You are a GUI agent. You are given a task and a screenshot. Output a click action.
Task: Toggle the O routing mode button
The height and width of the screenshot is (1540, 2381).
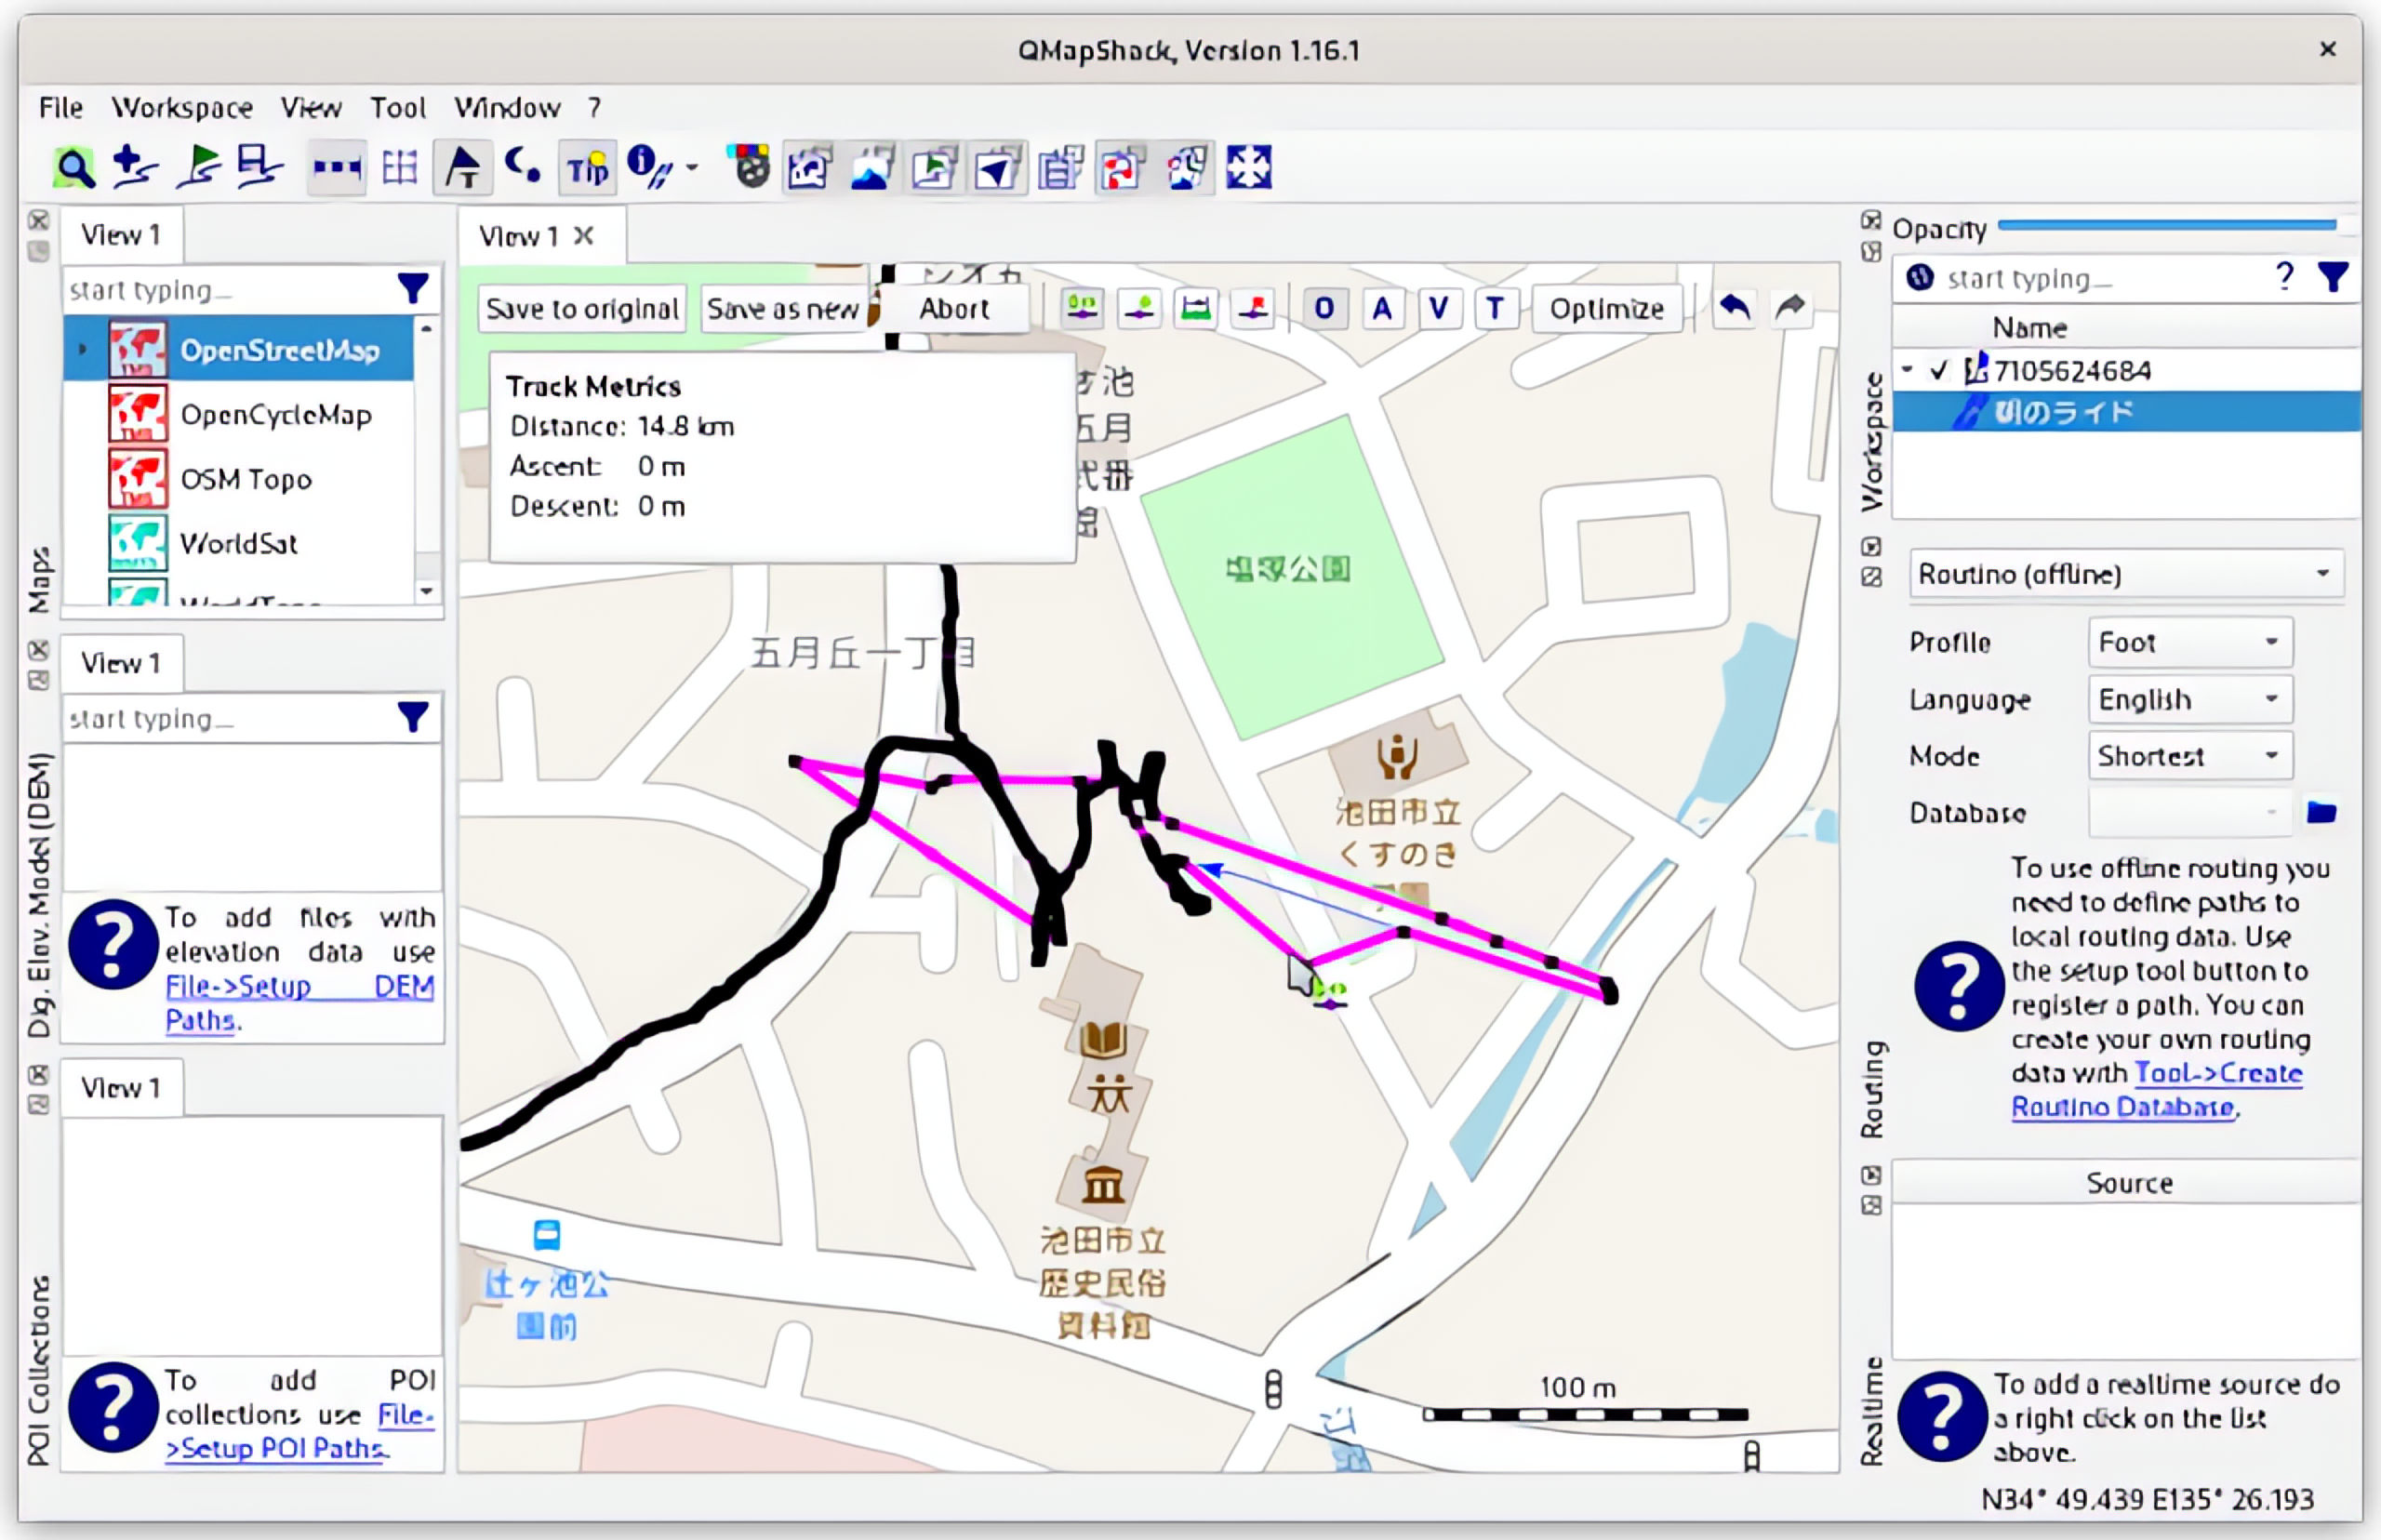point(1324,308)
